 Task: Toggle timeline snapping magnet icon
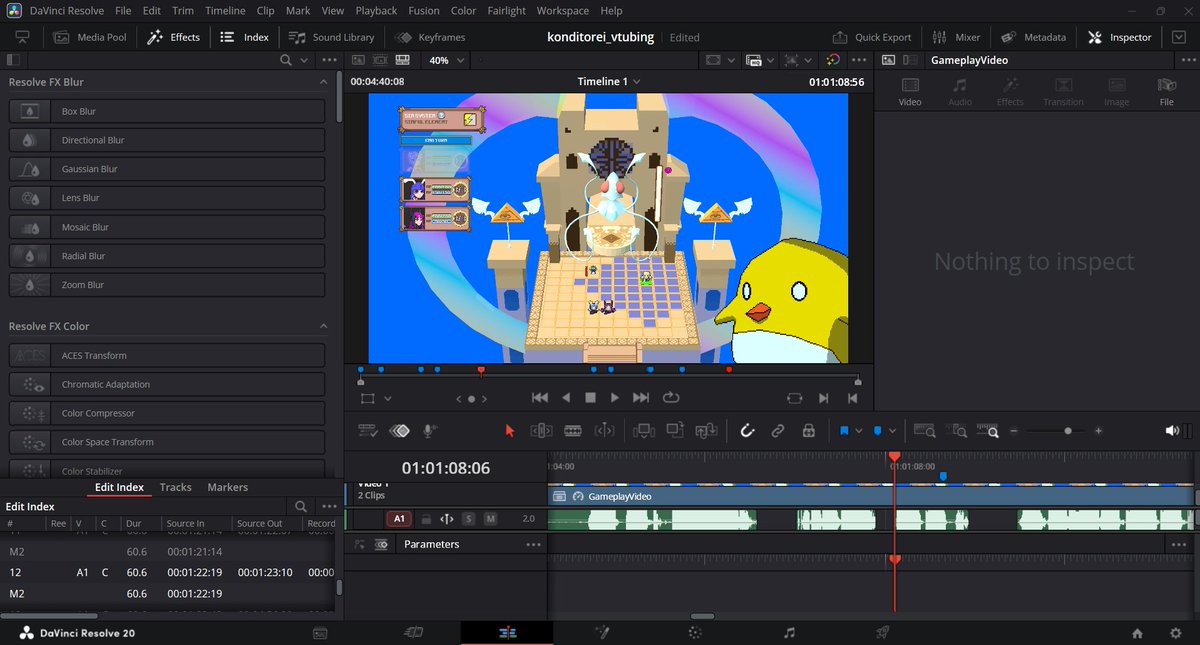746,431
